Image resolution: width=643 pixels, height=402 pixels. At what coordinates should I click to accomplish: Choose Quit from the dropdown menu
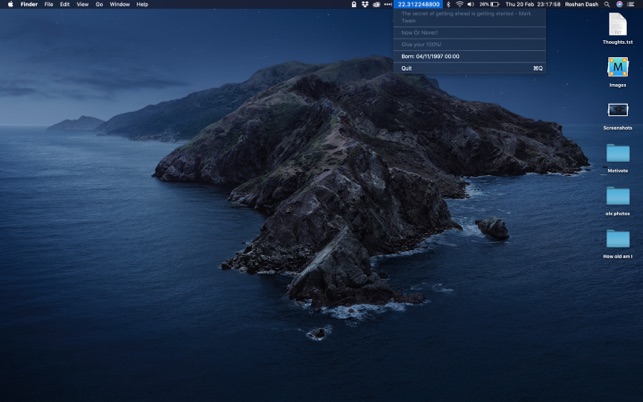[407, 68]
